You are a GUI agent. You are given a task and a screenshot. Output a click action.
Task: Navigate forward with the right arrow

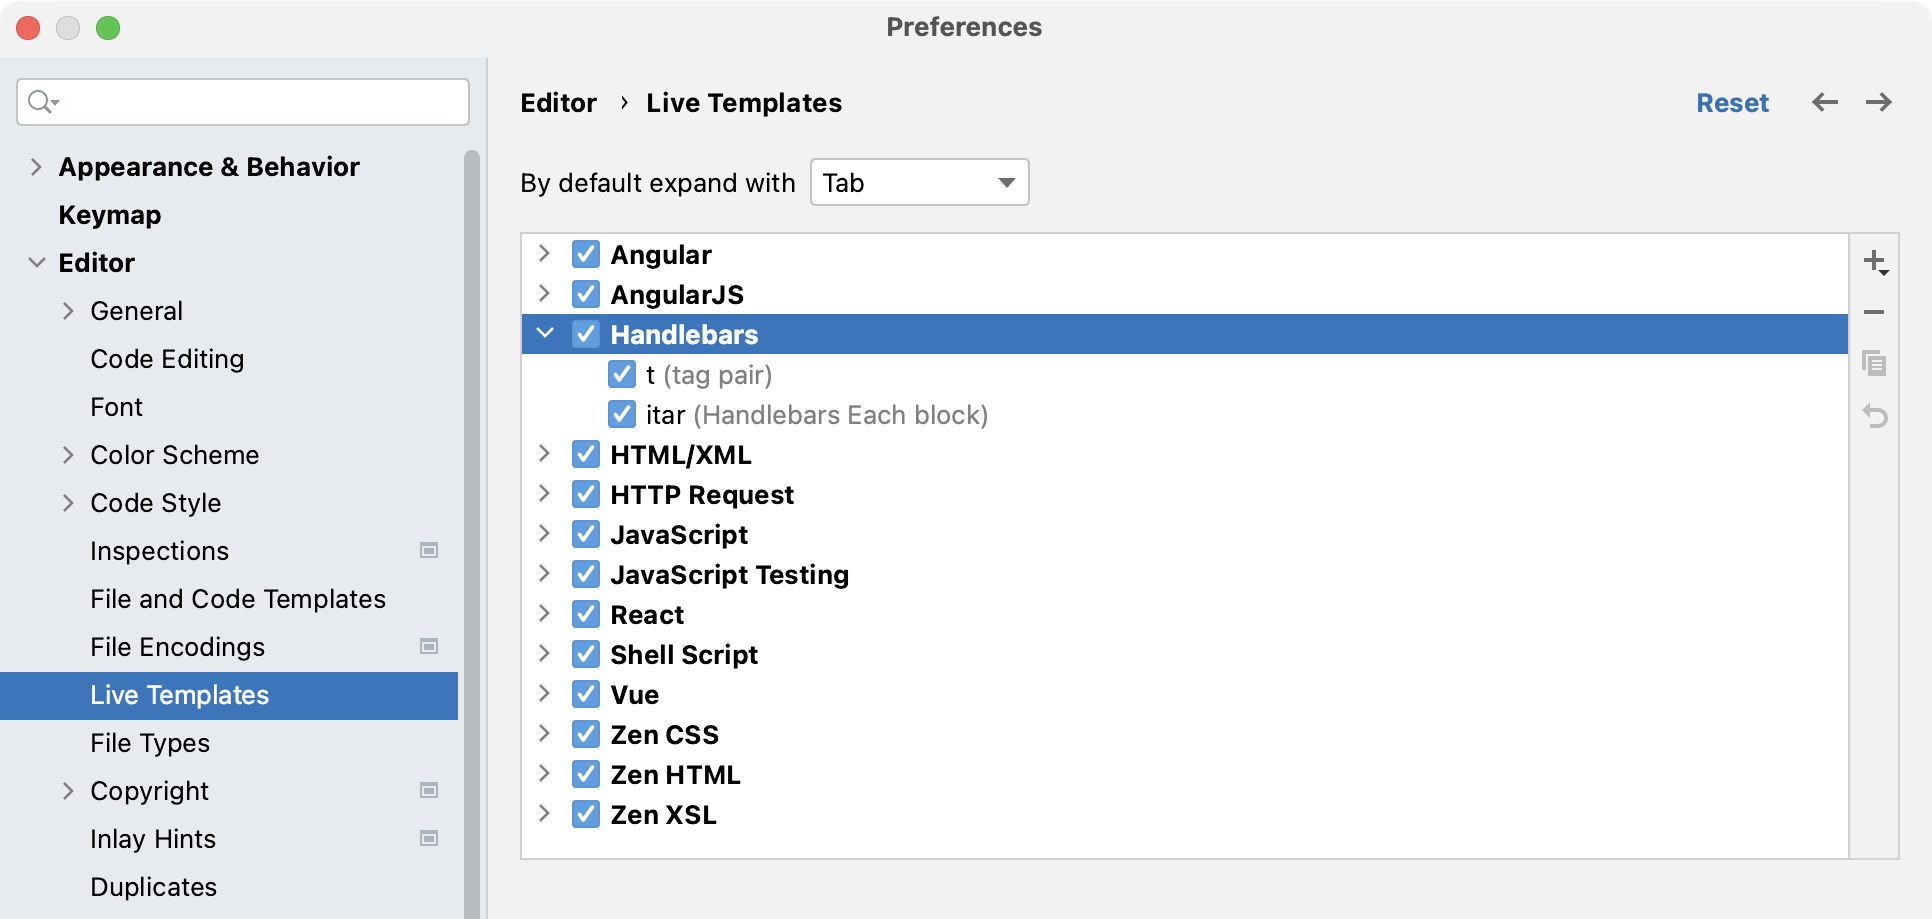coord(1879,102)
